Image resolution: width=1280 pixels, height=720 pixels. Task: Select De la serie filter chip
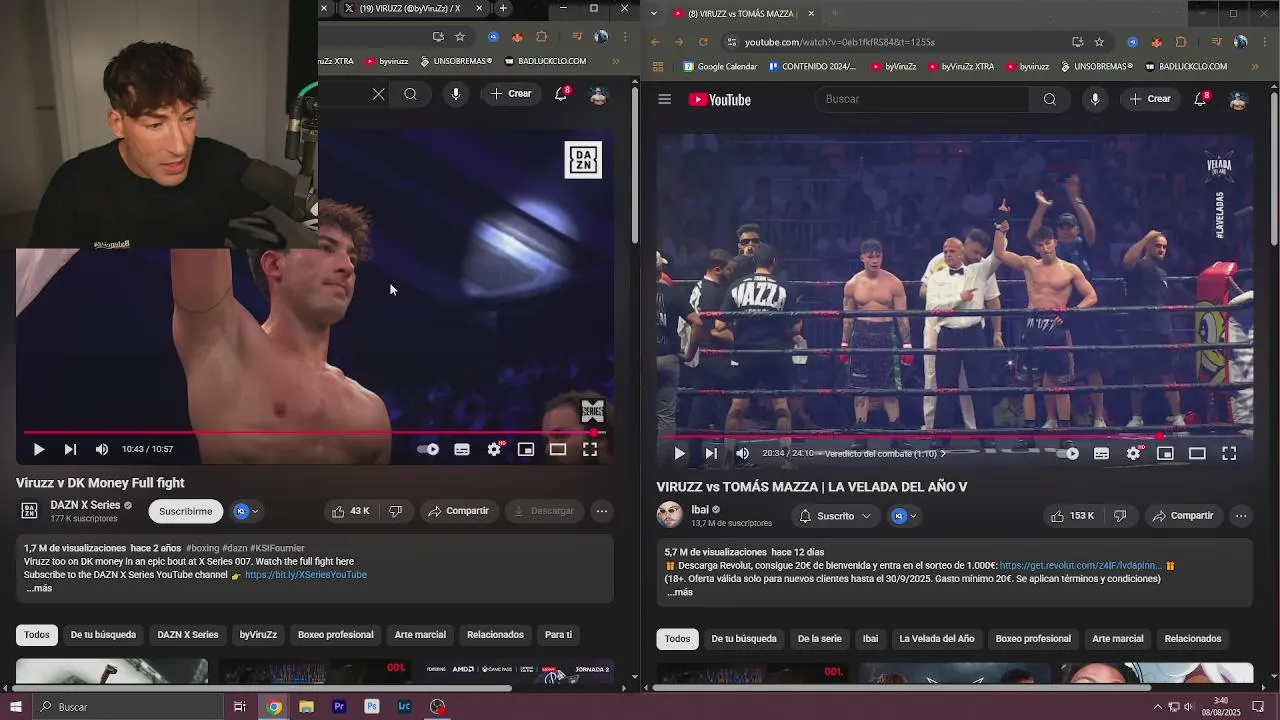click(x=820, y=639)
